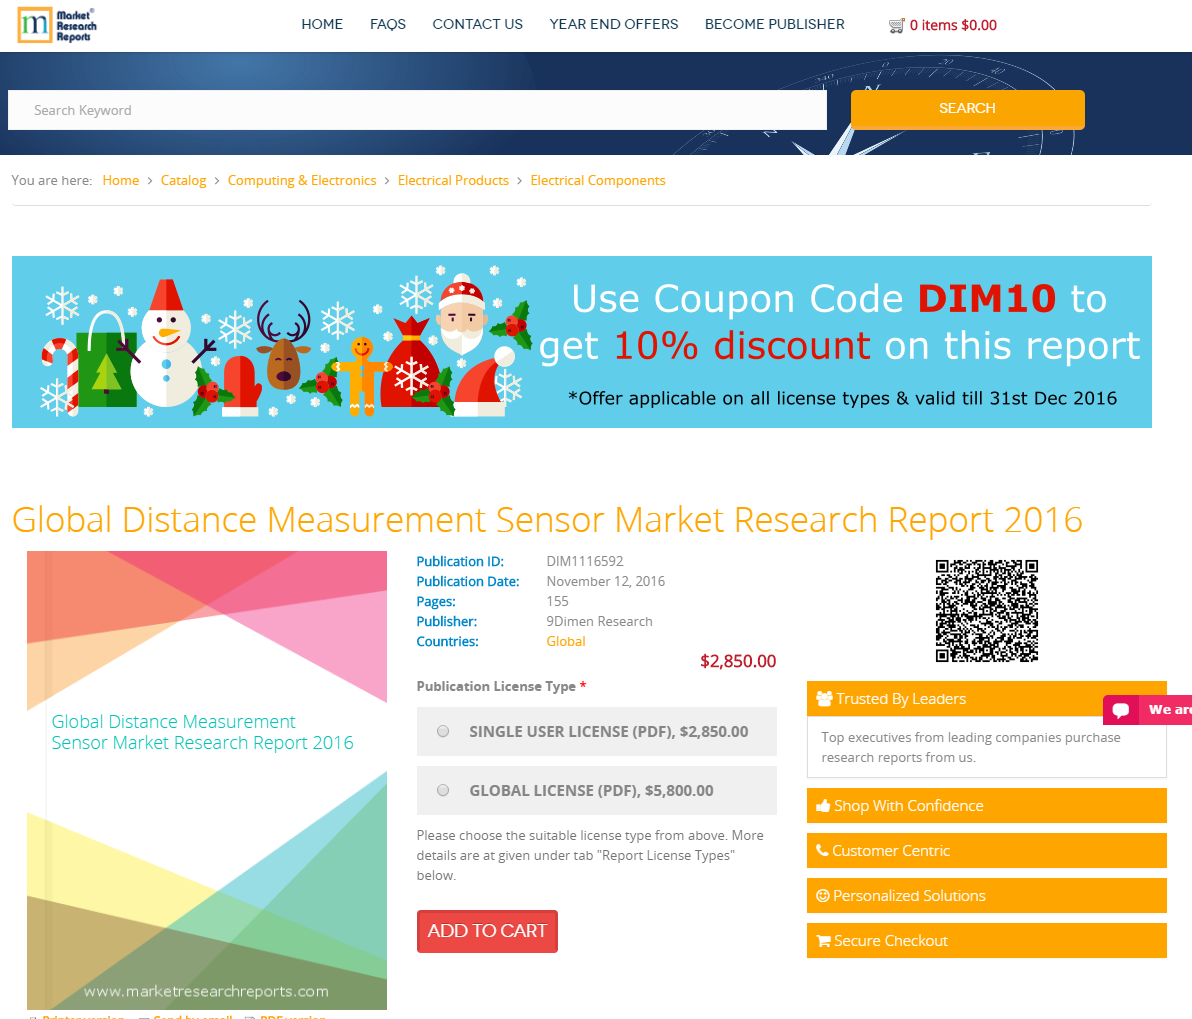Click the smiley icon beside Personalized Solutions
This screenshot has width=1192, height=1019.
(x=823, y=896)
